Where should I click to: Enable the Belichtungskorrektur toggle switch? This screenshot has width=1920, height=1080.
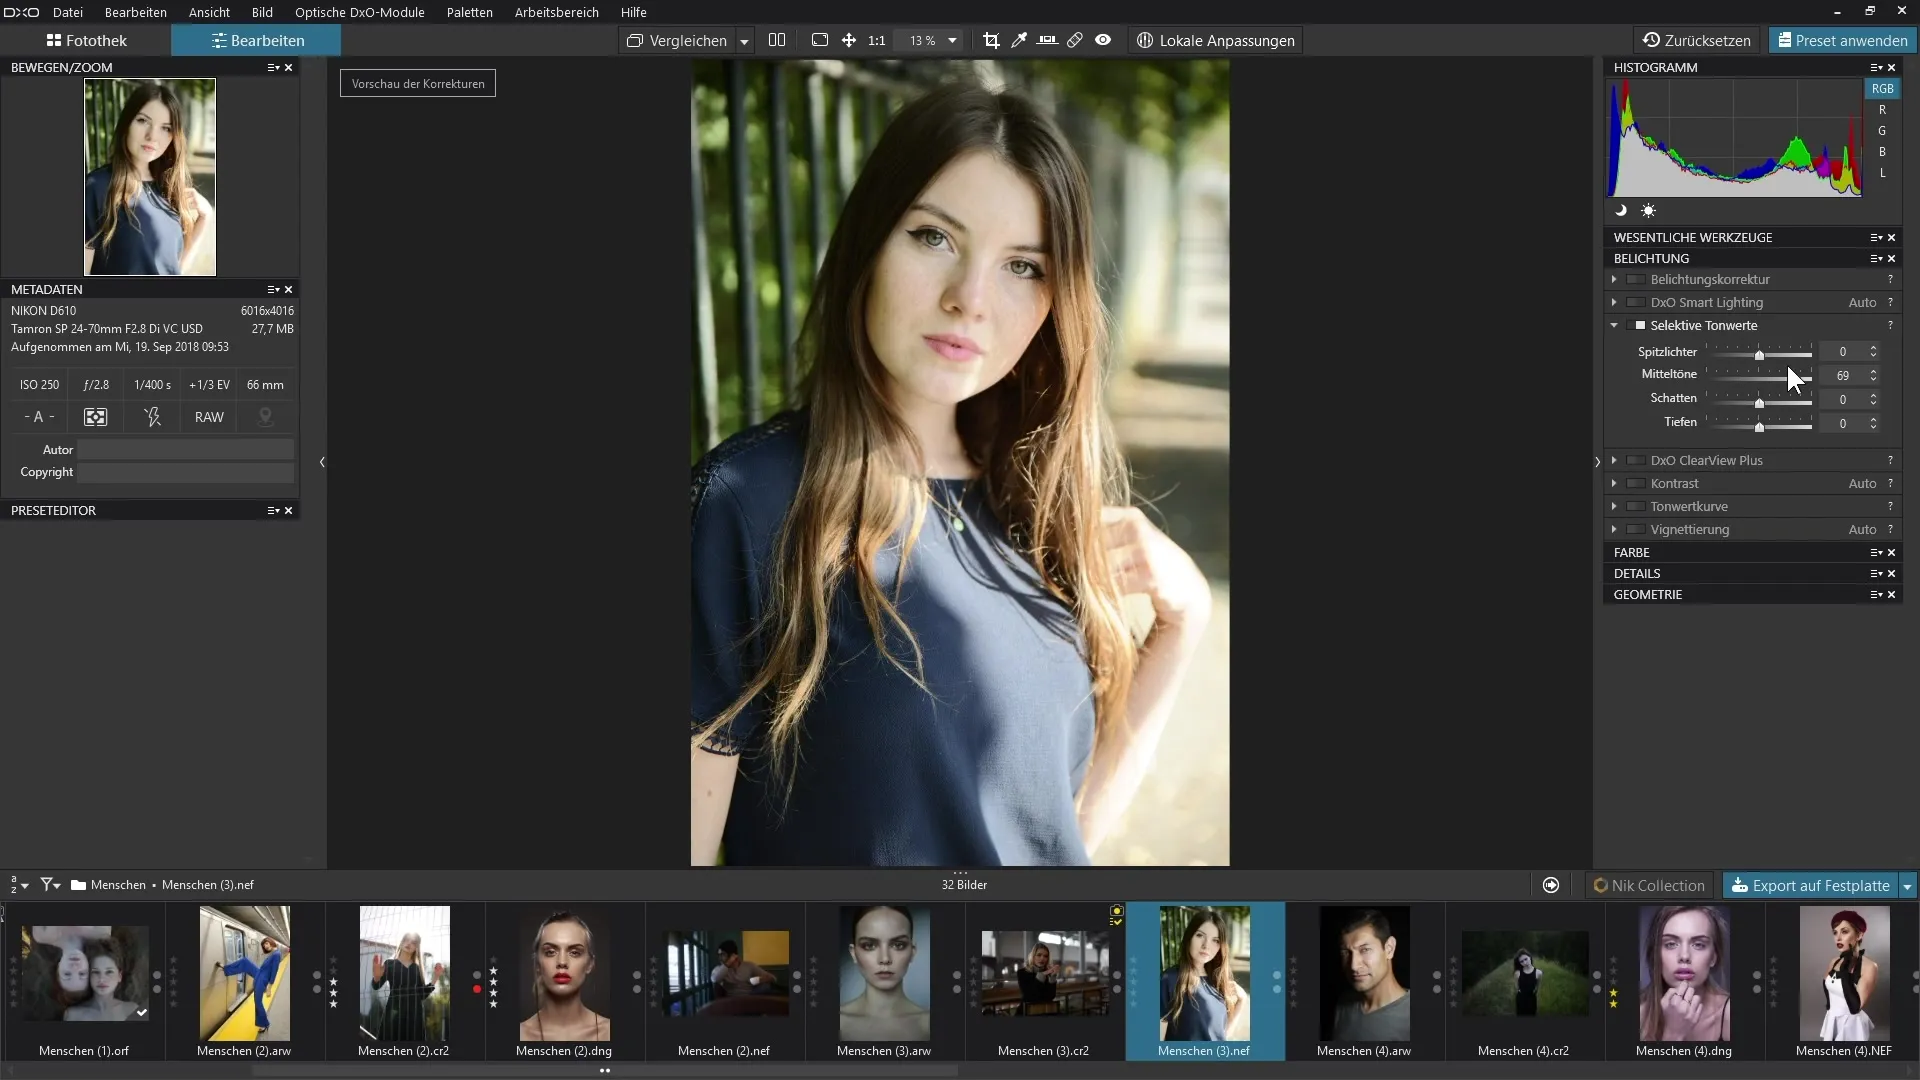(x=1636, y=280)
